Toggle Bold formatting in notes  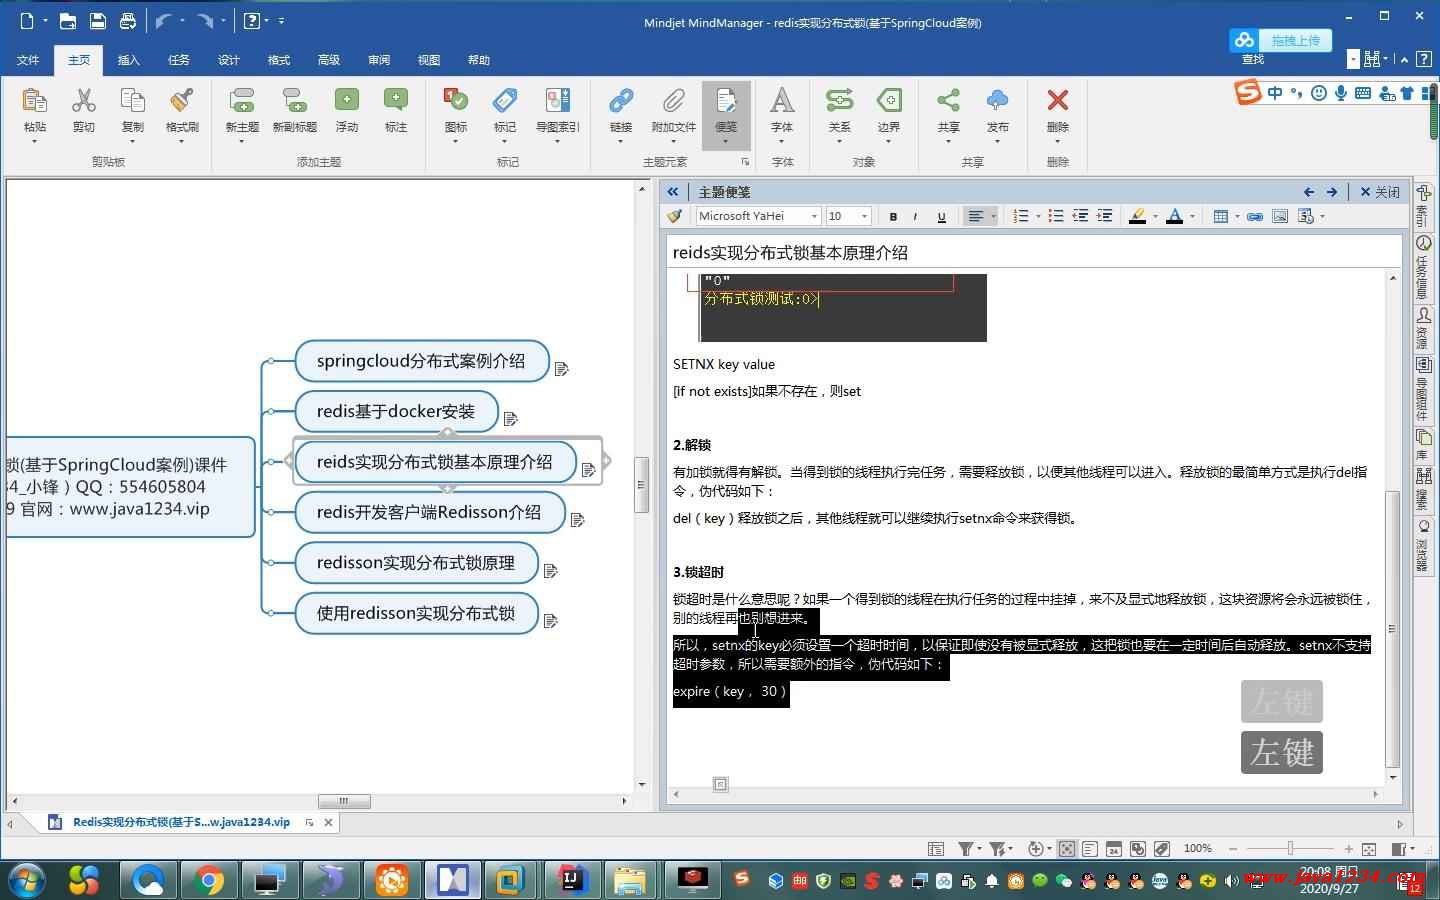coord(893,216)
